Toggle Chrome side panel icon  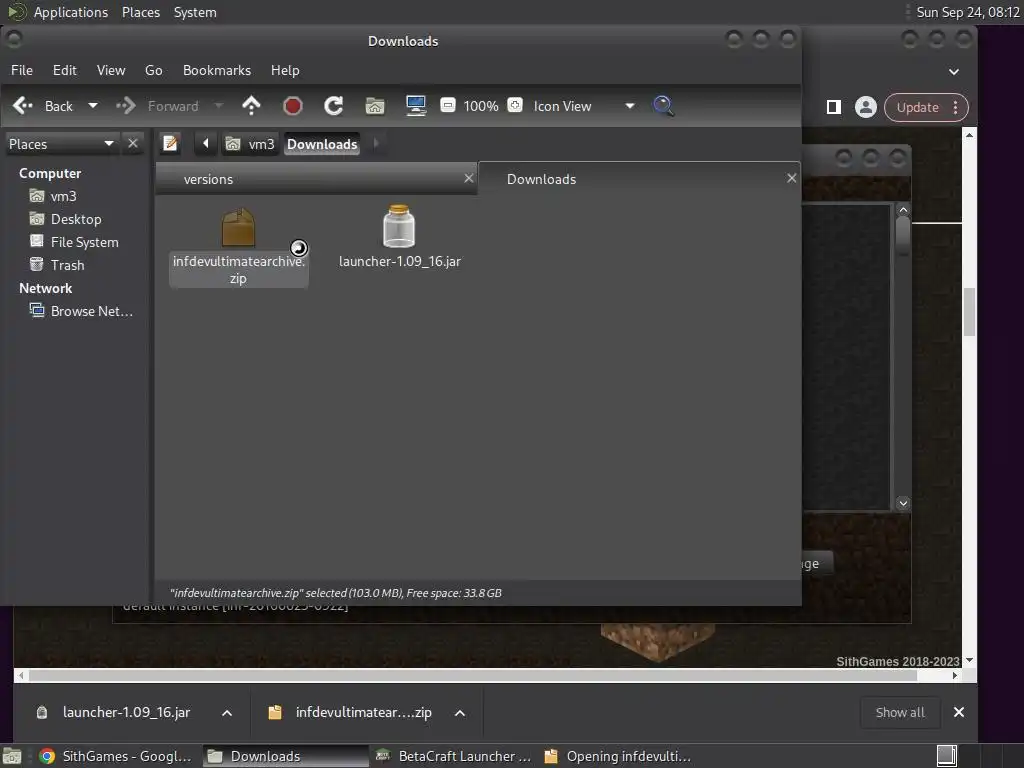tap(834, 107)
